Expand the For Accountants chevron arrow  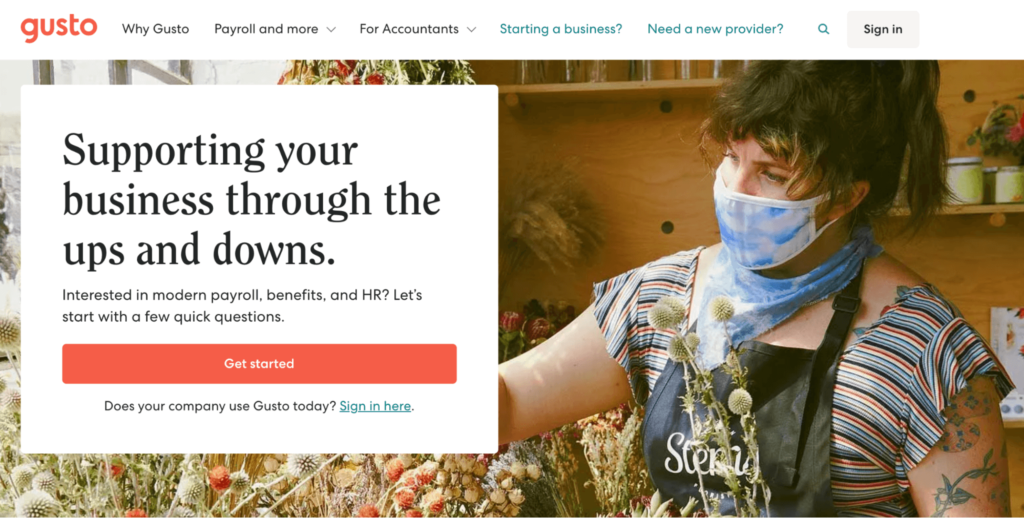pos(472,29)
